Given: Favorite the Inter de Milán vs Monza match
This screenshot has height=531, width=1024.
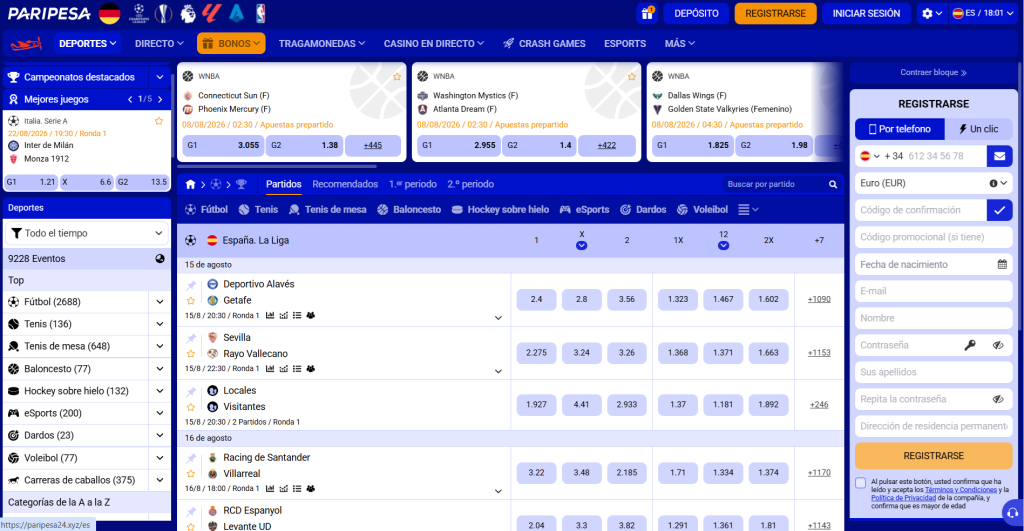Looking at the screenshot, I should point(159,121).
